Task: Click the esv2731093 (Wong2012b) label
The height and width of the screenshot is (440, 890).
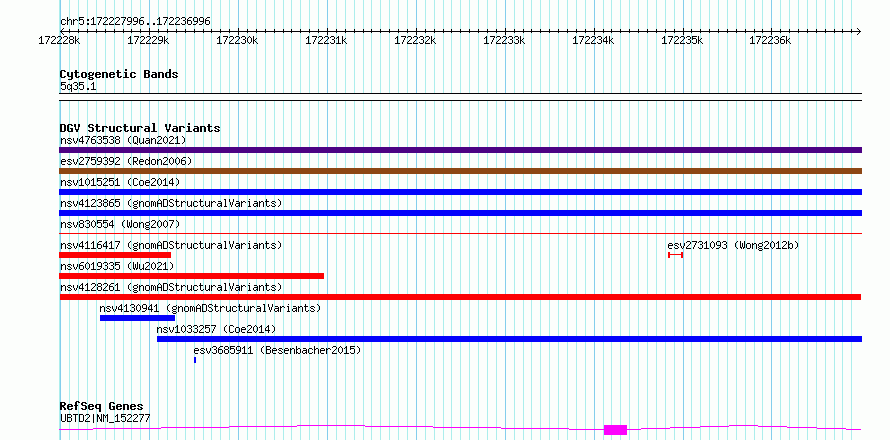Action: point(733,245)
